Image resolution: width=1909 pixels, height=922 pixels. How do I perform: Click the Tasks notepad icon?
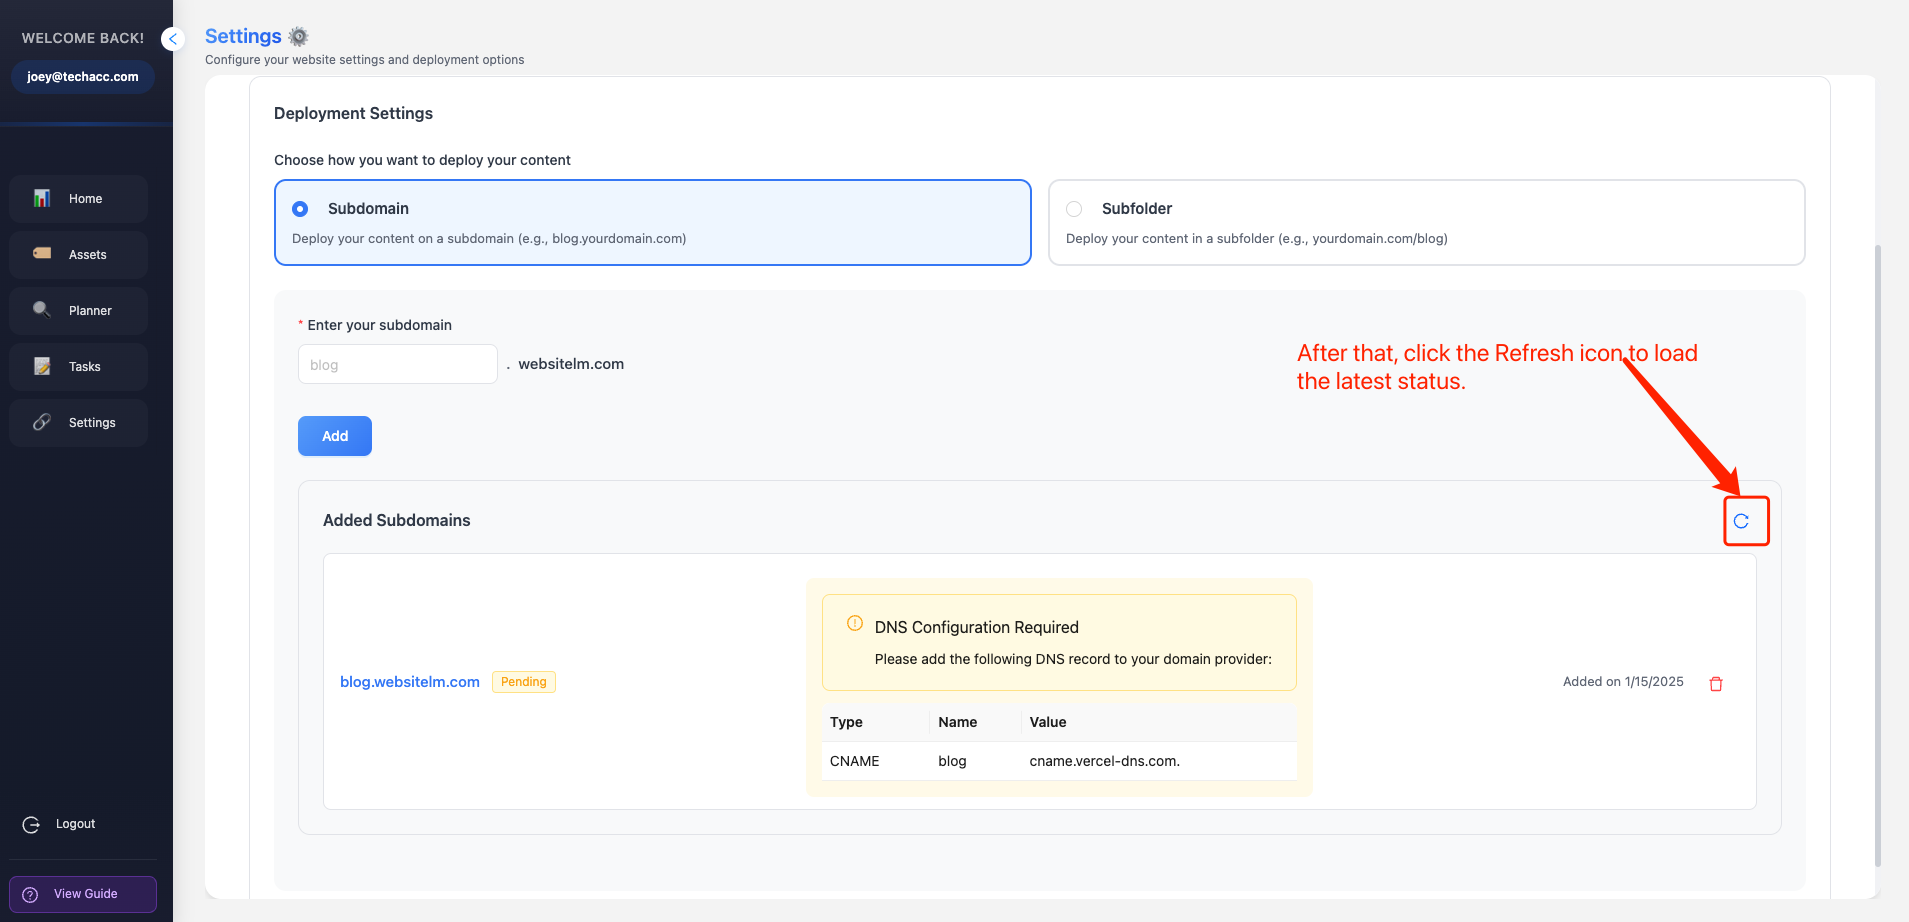point(42,366)
